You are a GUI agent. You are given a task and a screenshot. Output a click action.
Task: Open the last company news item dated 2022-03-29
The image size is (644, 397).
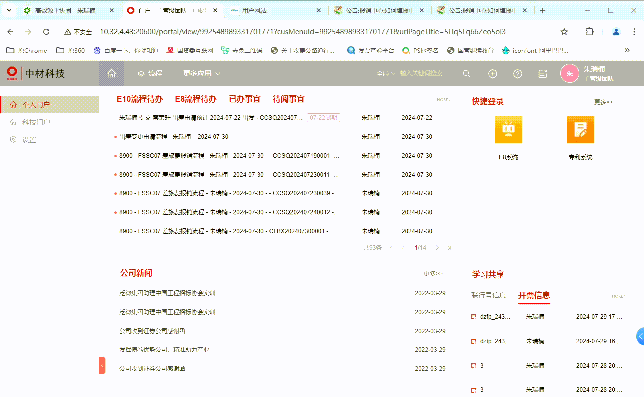point(152,369)
